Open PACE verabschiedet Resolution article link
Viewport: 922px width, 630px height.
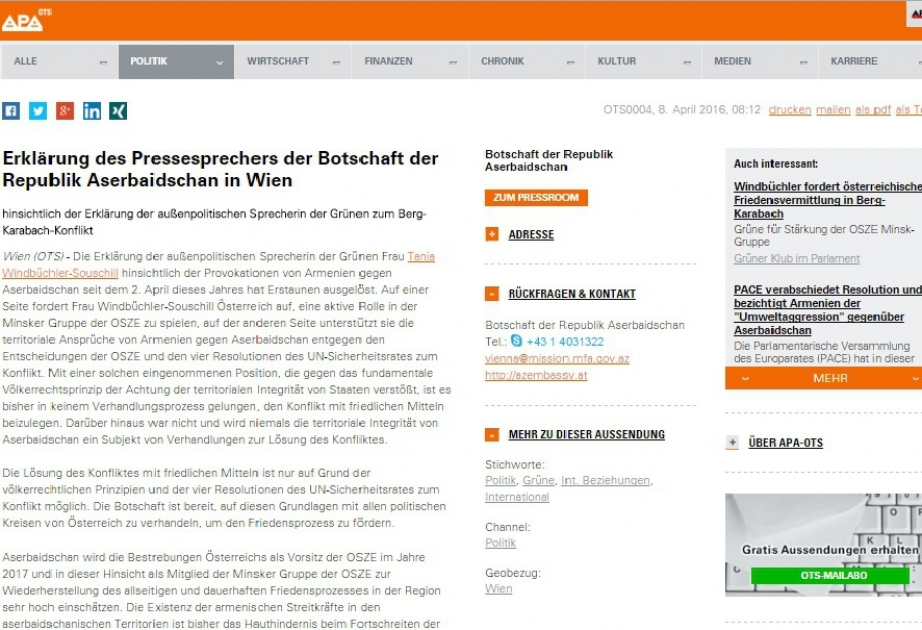click(x=828, y=310)
